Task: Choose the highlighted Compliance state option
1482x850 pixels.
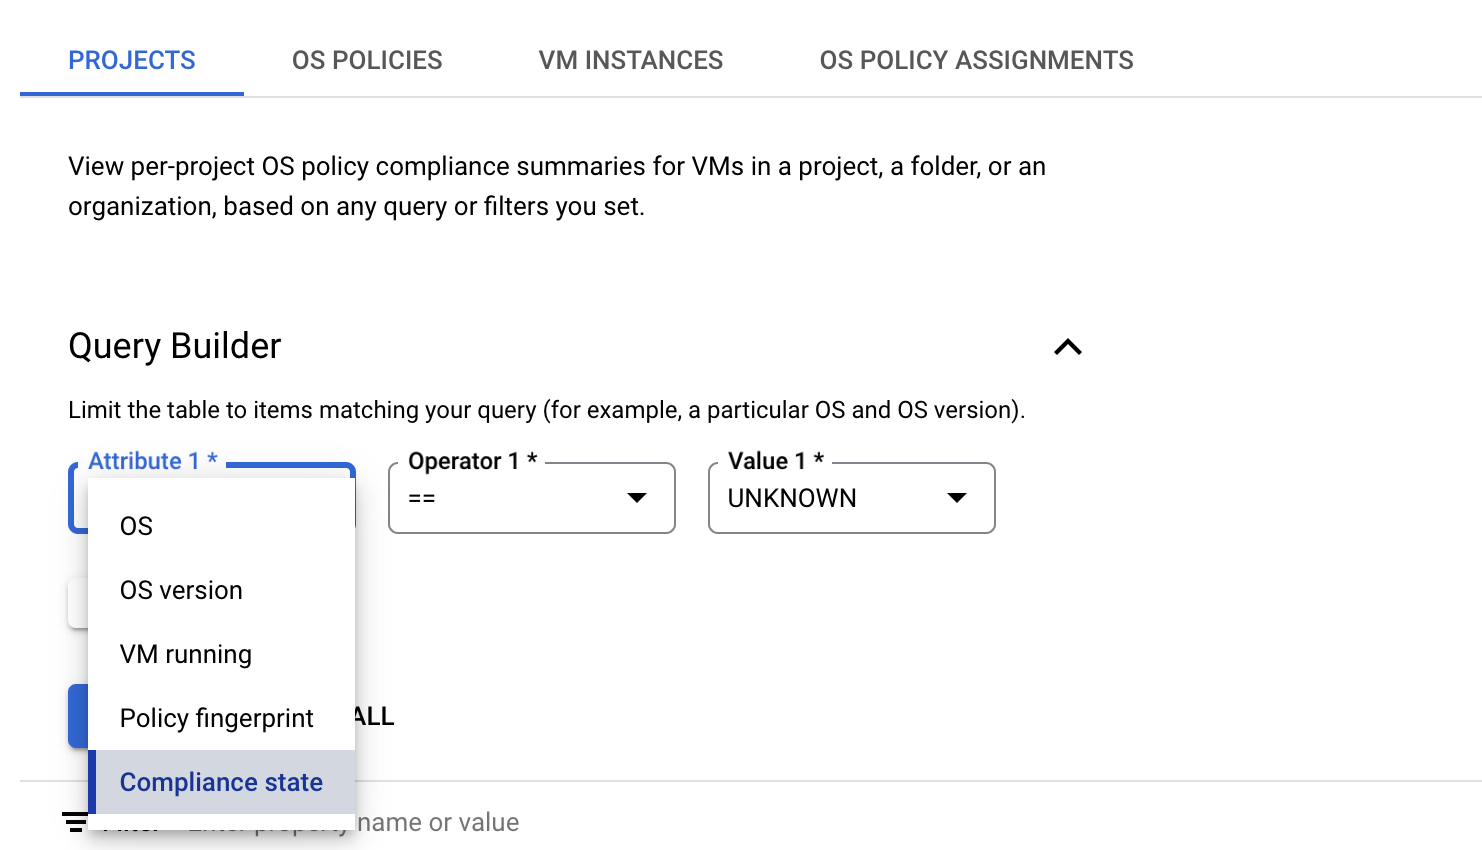Action: pos(221,782)
